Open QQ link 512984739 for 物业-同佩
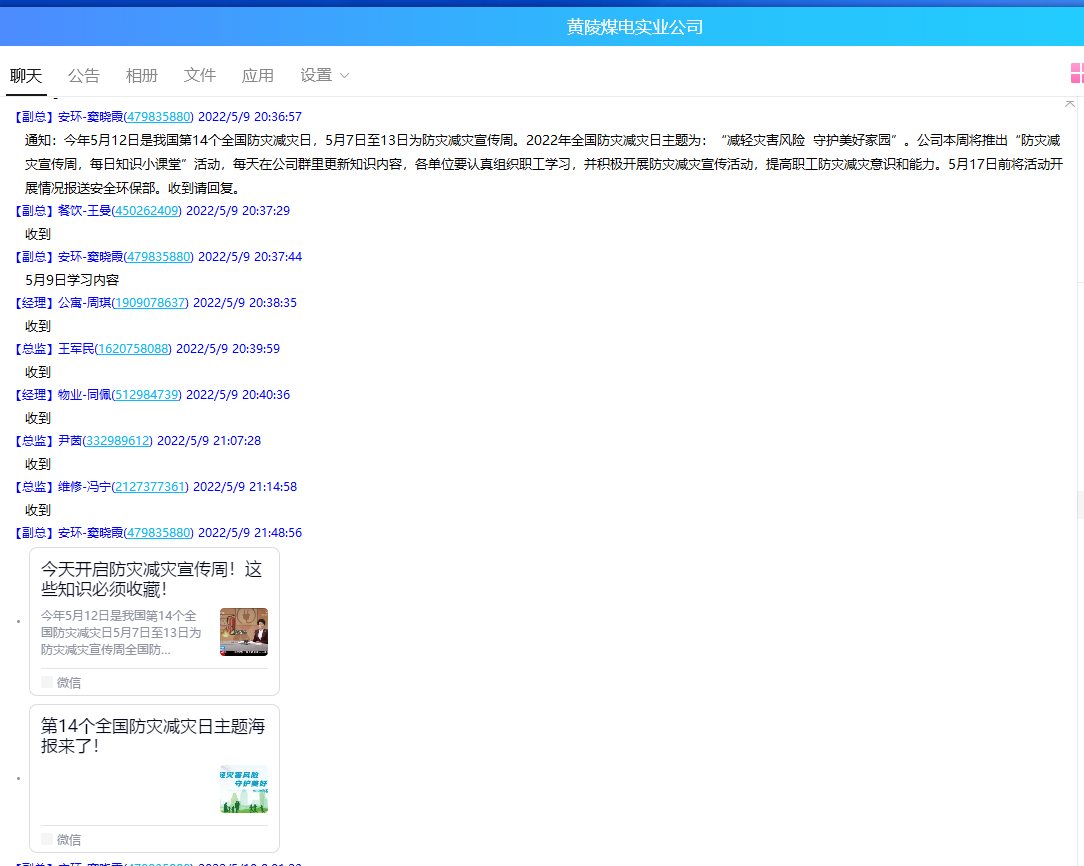The height and width of the screenshot is (866, 1084). [147, 395]
